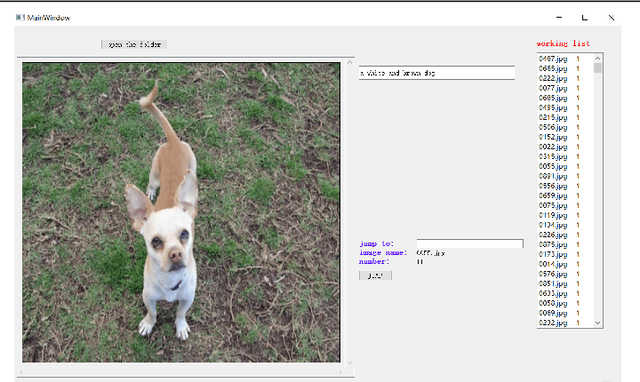640x382 pixels.
Task: Click the 'open the folder' button
Action: (x=134, y=44)
